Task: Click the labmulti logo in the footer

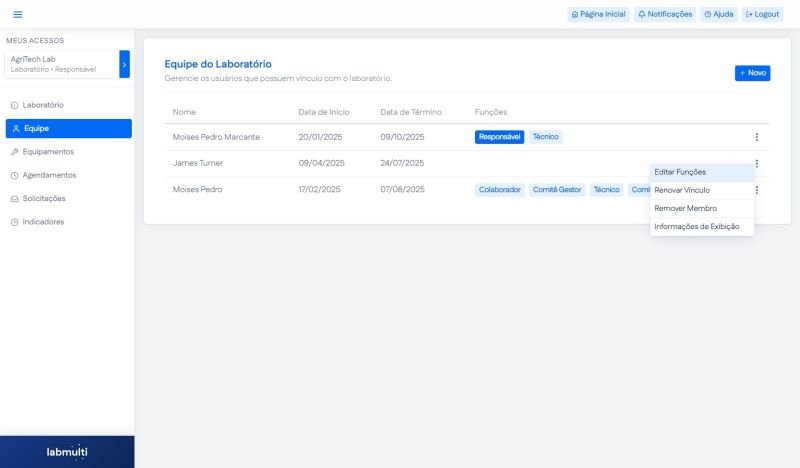Action: (x=67, y=452)
